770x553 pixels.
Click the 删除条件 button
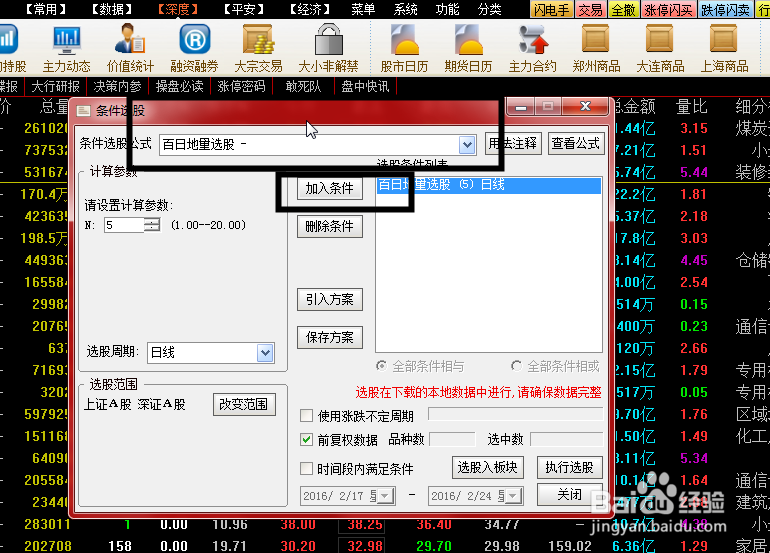[330, 226]
